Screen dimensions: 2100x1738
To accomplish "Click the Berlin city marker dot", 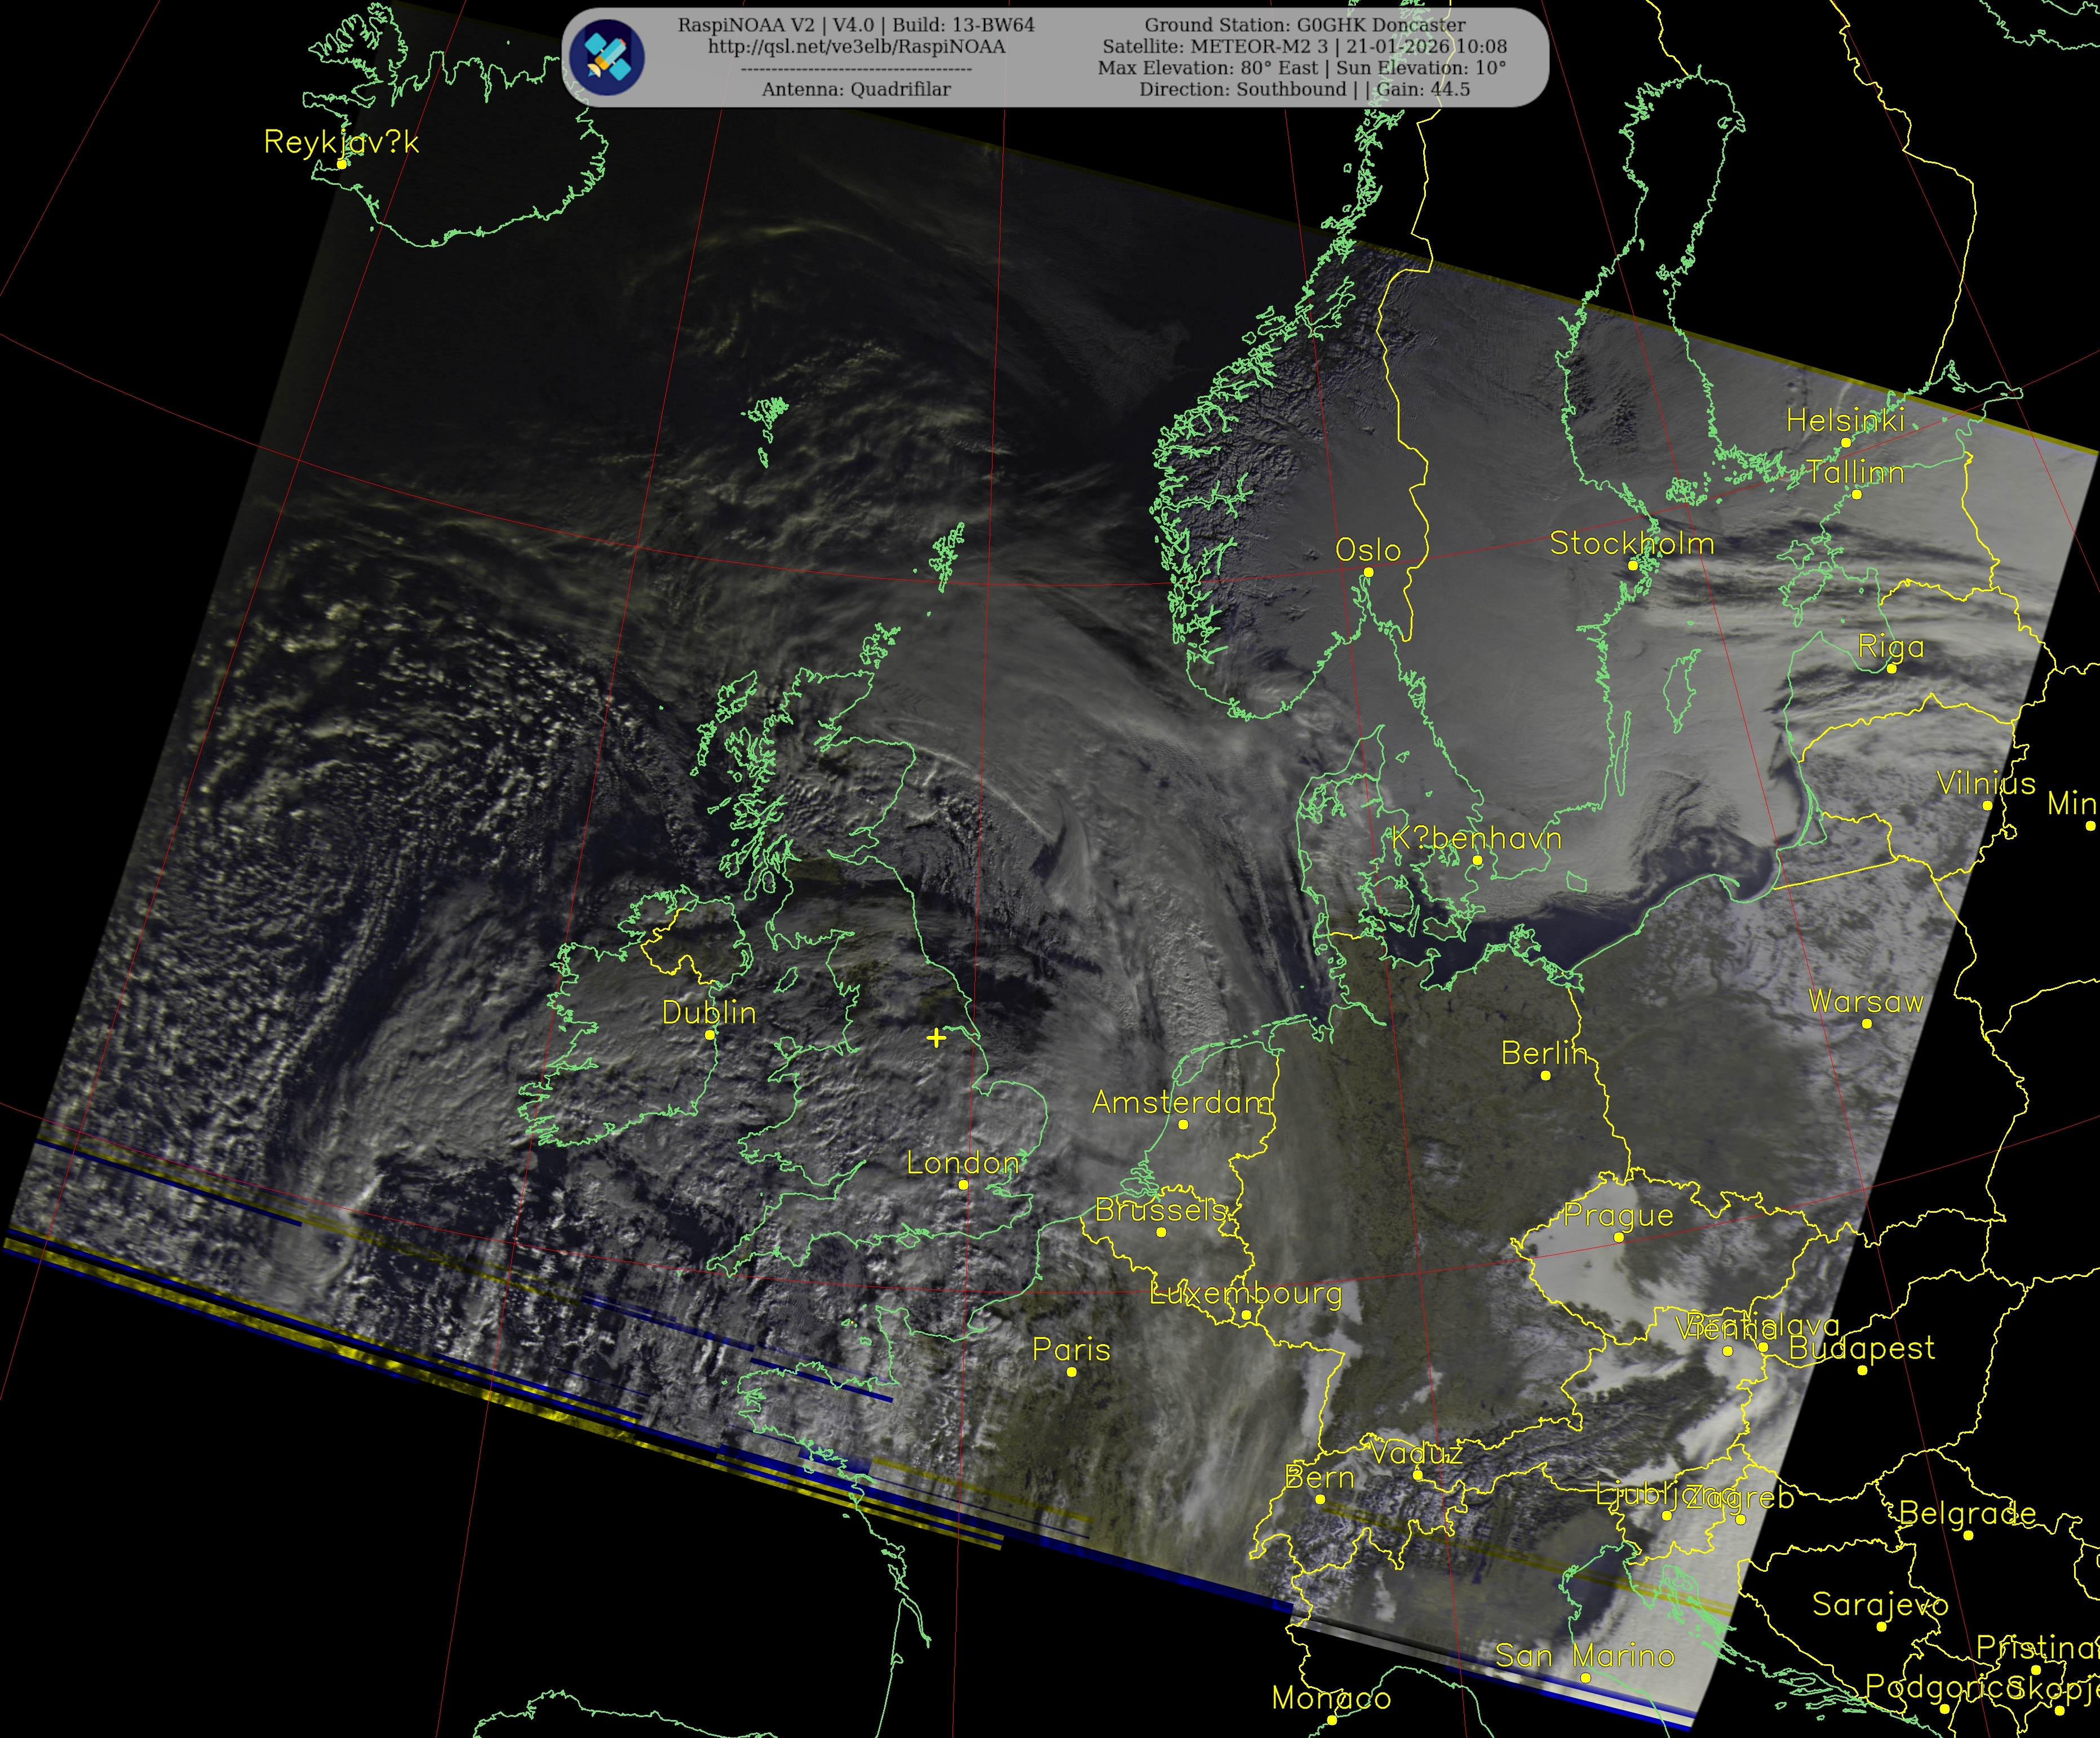I will point(1545,1076).
